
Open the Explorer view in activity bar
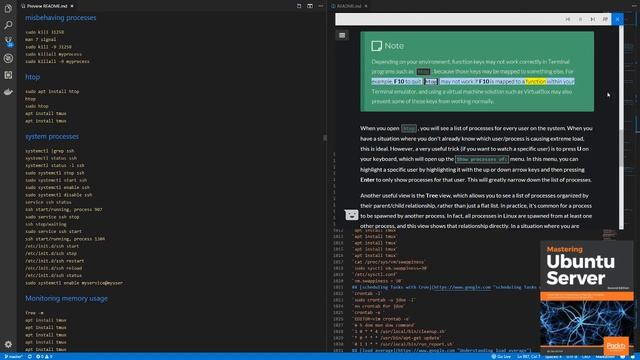8,8
